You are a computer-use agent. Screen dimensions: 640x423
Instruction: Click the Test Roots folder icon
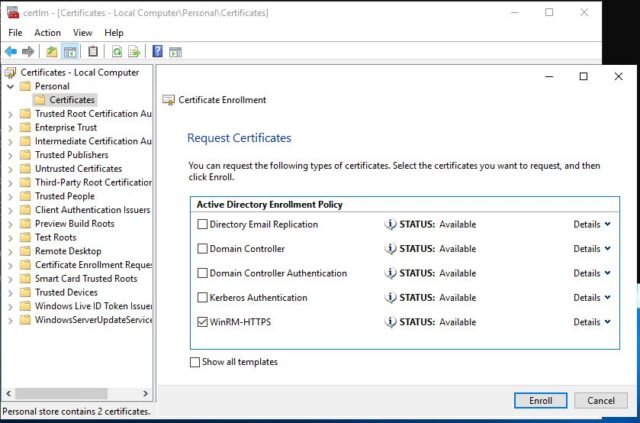(25, 237)
